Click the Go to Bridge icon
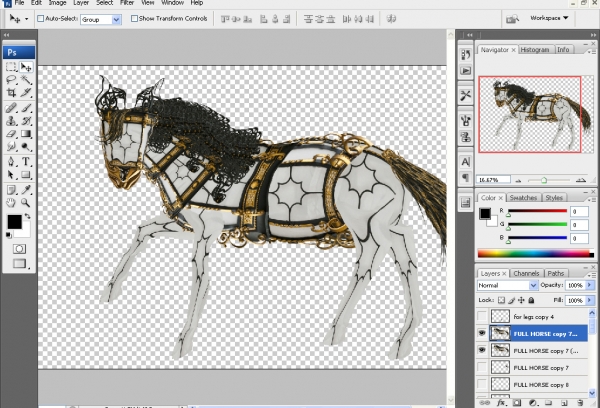600x408 pixels. 512,19
